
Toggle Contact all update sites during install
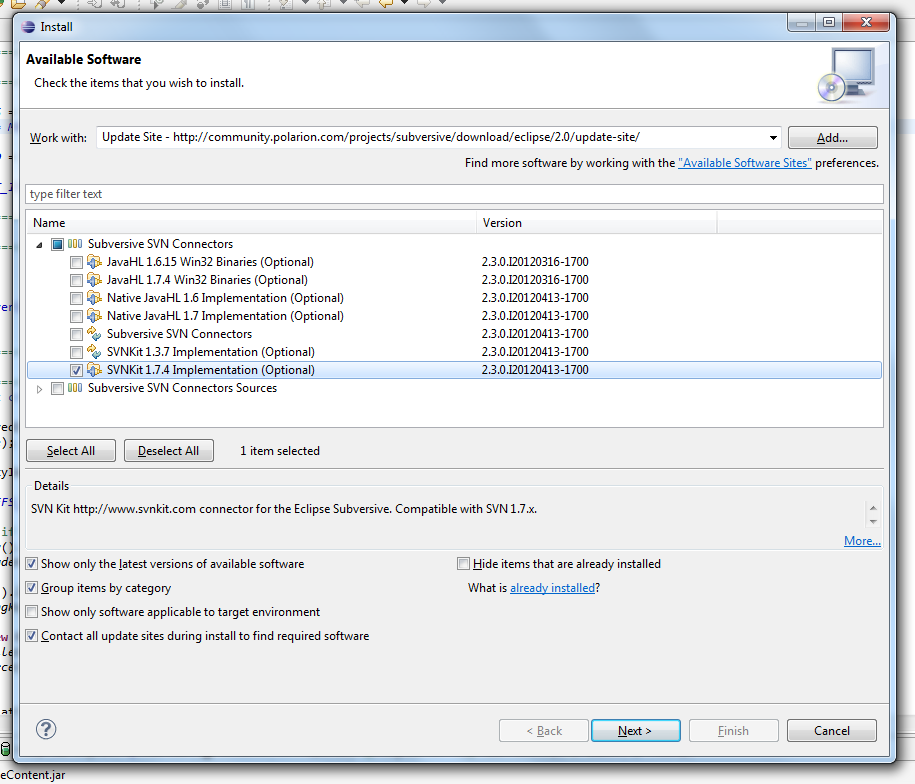pyautogui.click(x=32, y=635)
